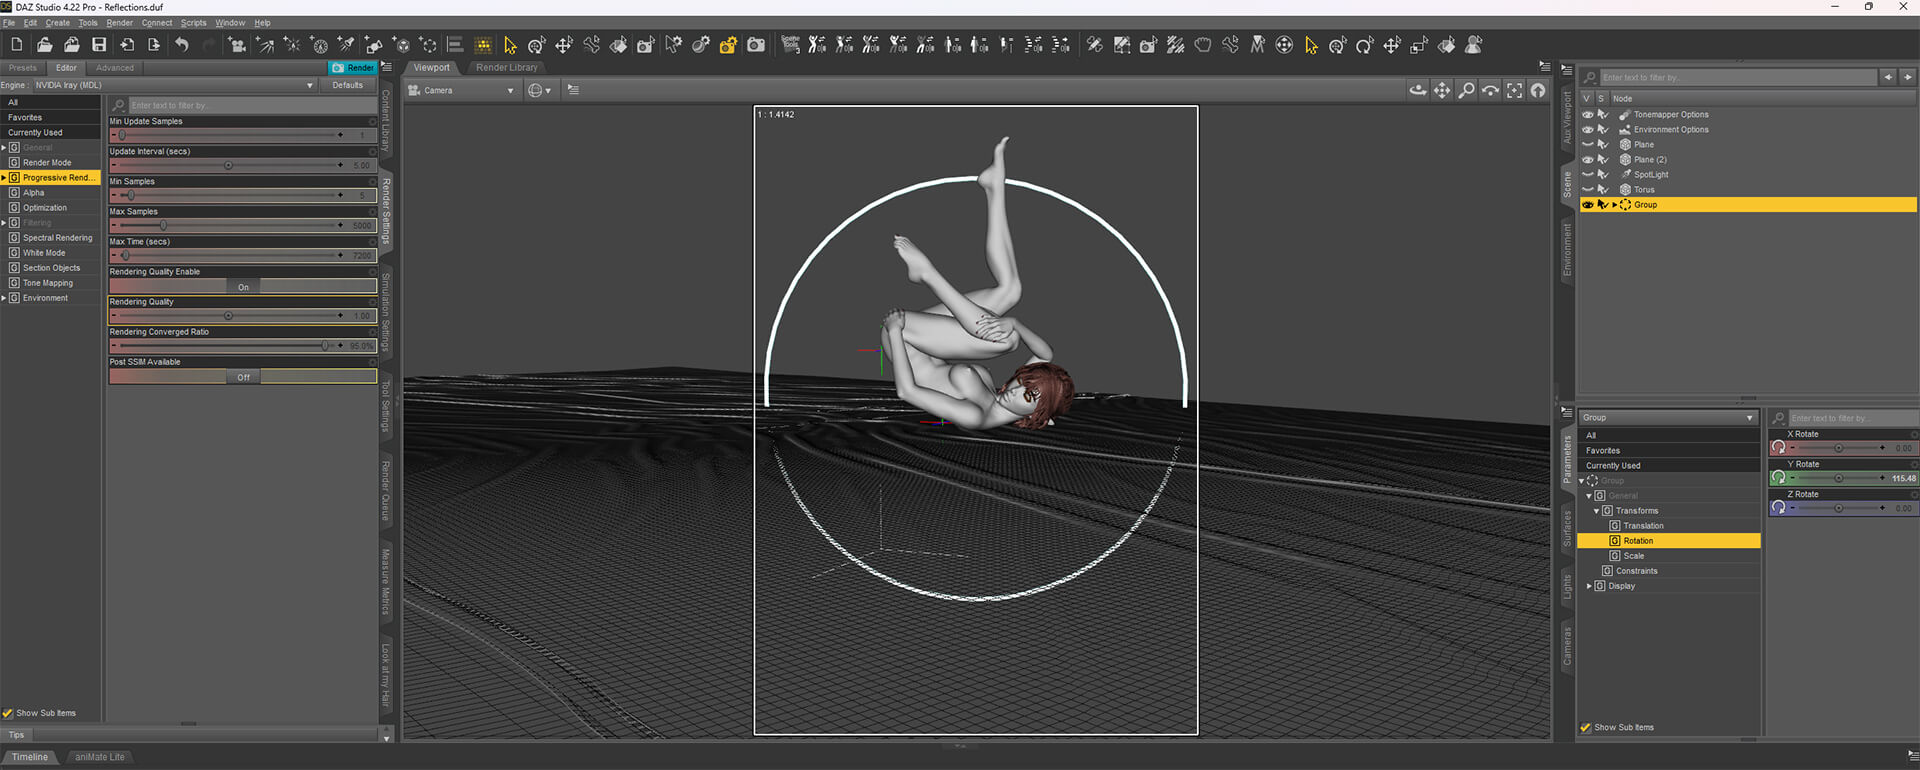Screen dimensions: 1920x770
Task: Select Translation under Transforms
Action: point(1643,526)
